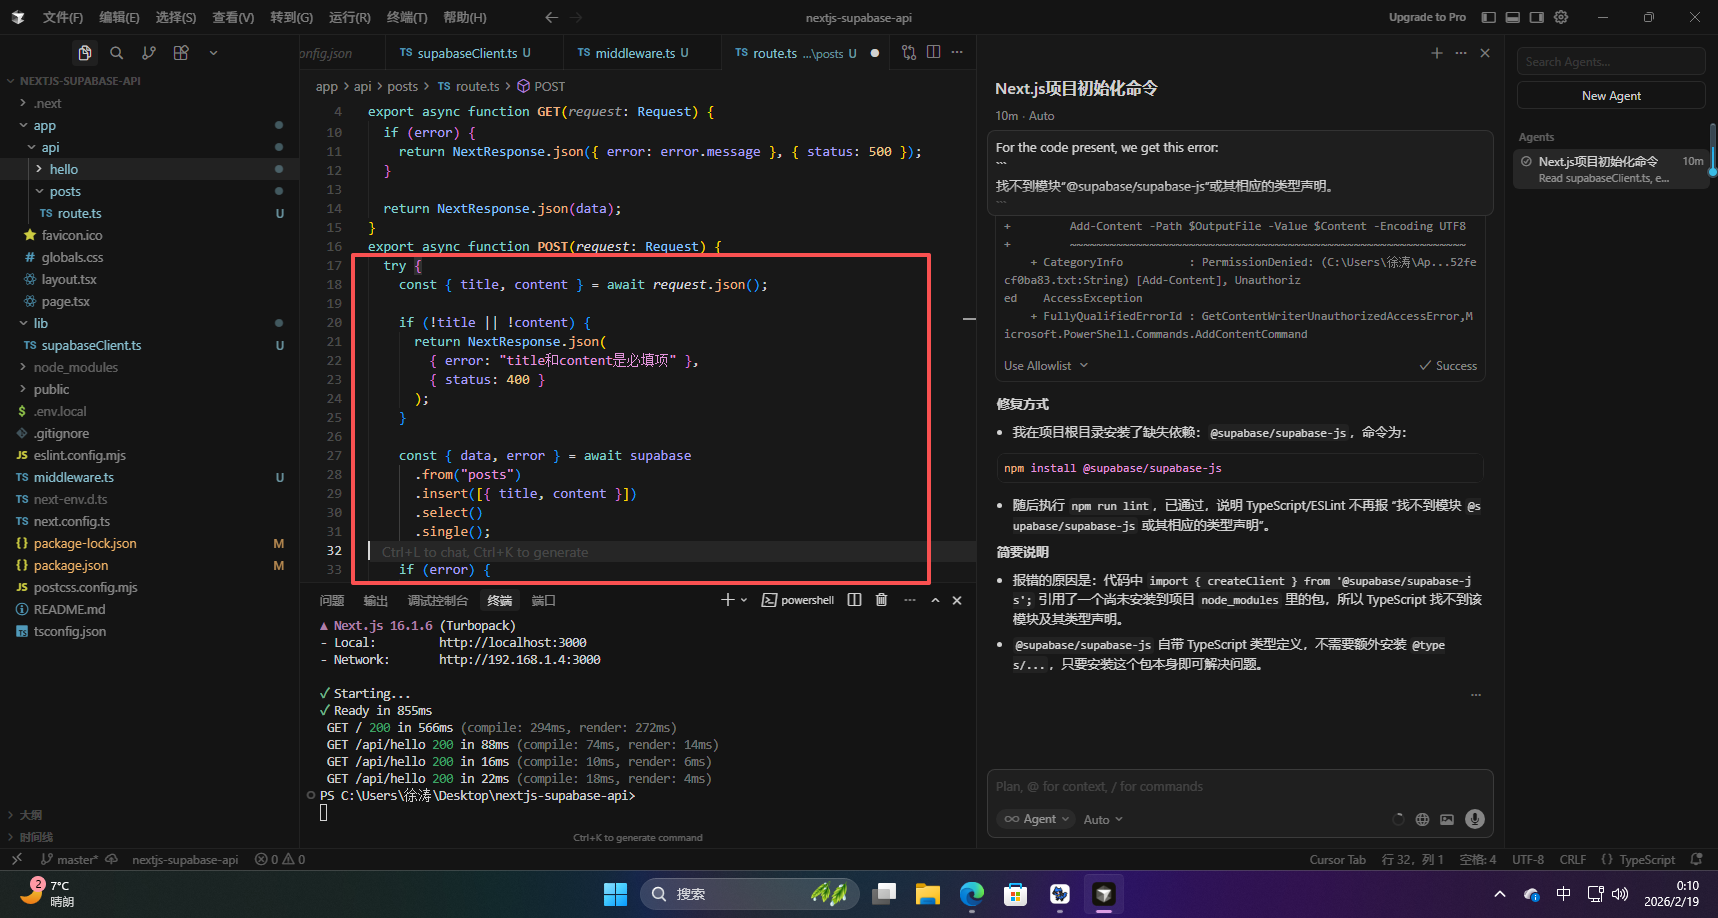1718x918 pixels.
Task: Open notifications bell in status bar
Action: pos(1697,860)
